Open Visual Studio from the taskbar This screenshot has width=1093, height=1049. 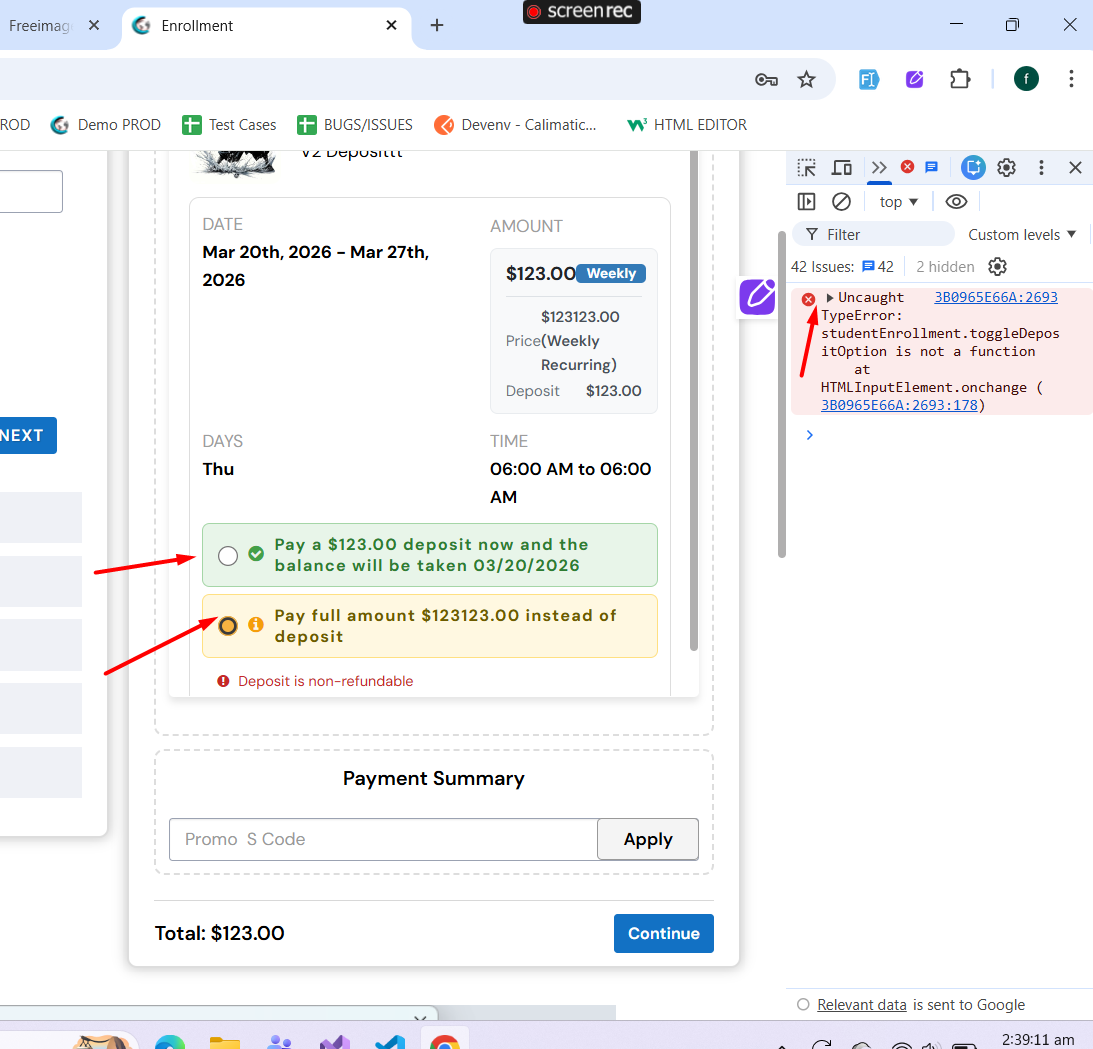(x=335, y=1041)
